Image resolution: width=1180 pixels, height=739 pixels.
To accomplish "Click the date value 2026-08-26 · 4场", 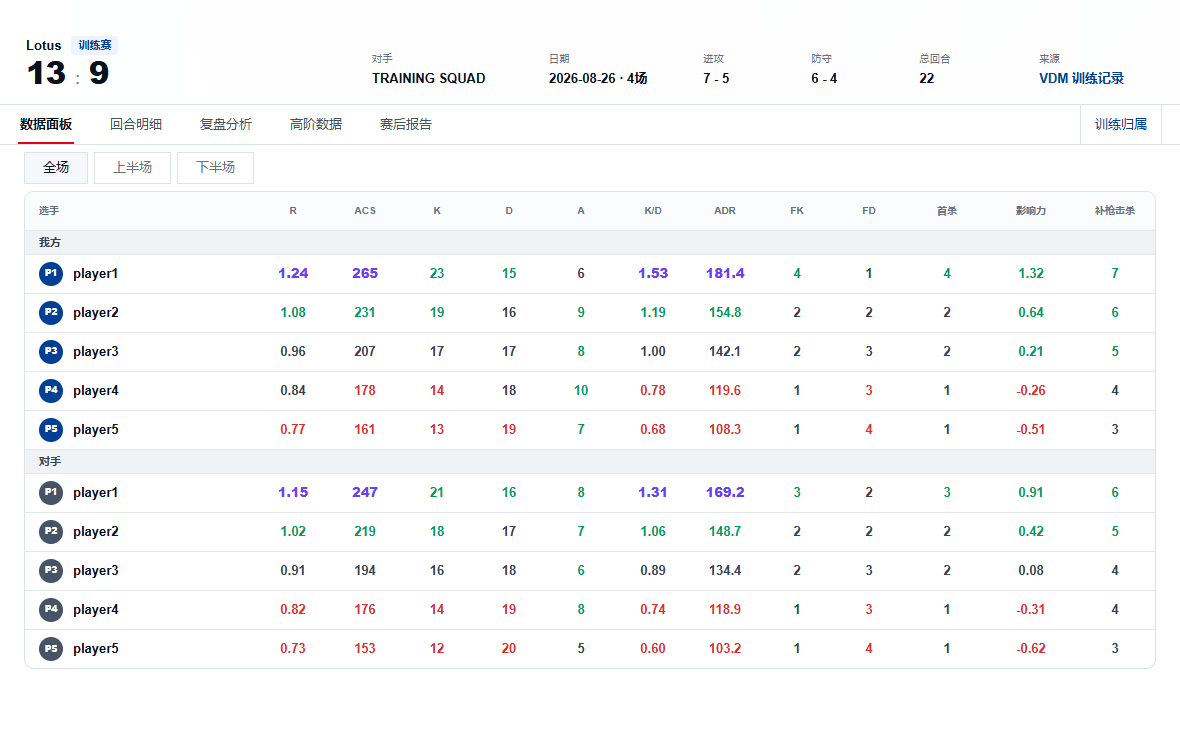I will 598,78.
